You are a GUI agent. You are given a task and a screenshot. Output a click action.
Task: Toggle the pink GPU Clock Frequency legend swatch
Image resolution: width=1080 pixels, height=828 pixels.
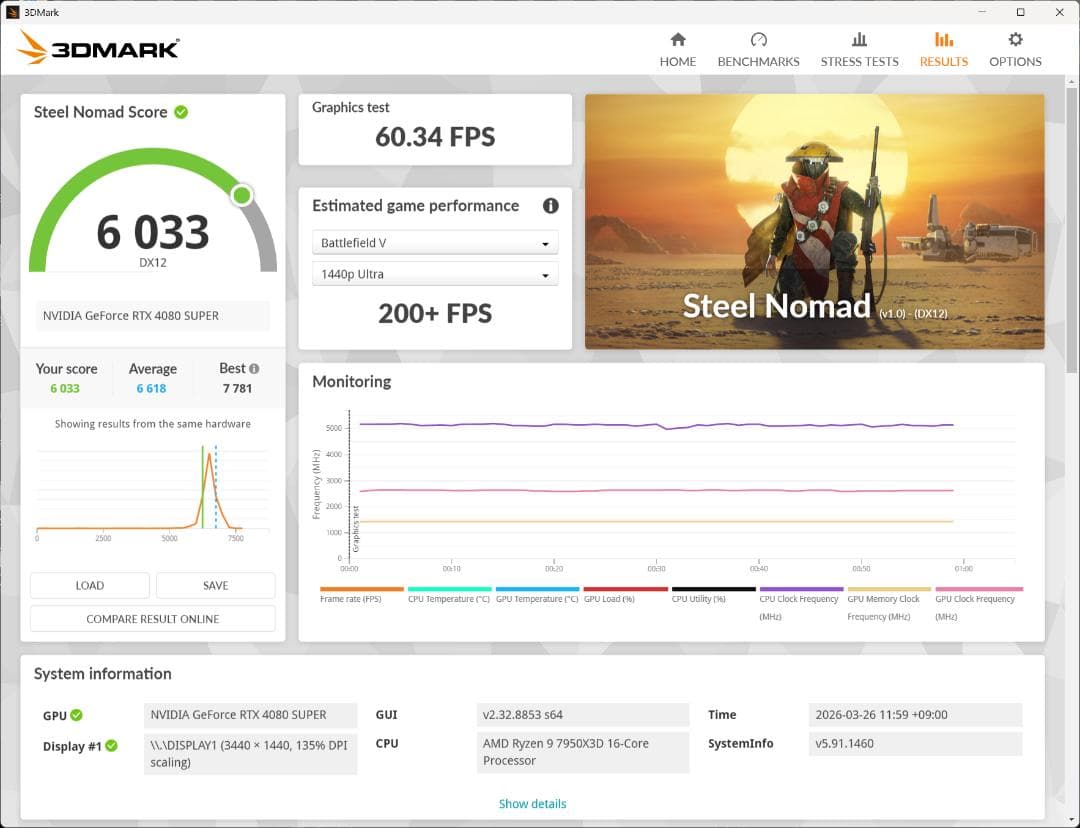click(979, 589)
